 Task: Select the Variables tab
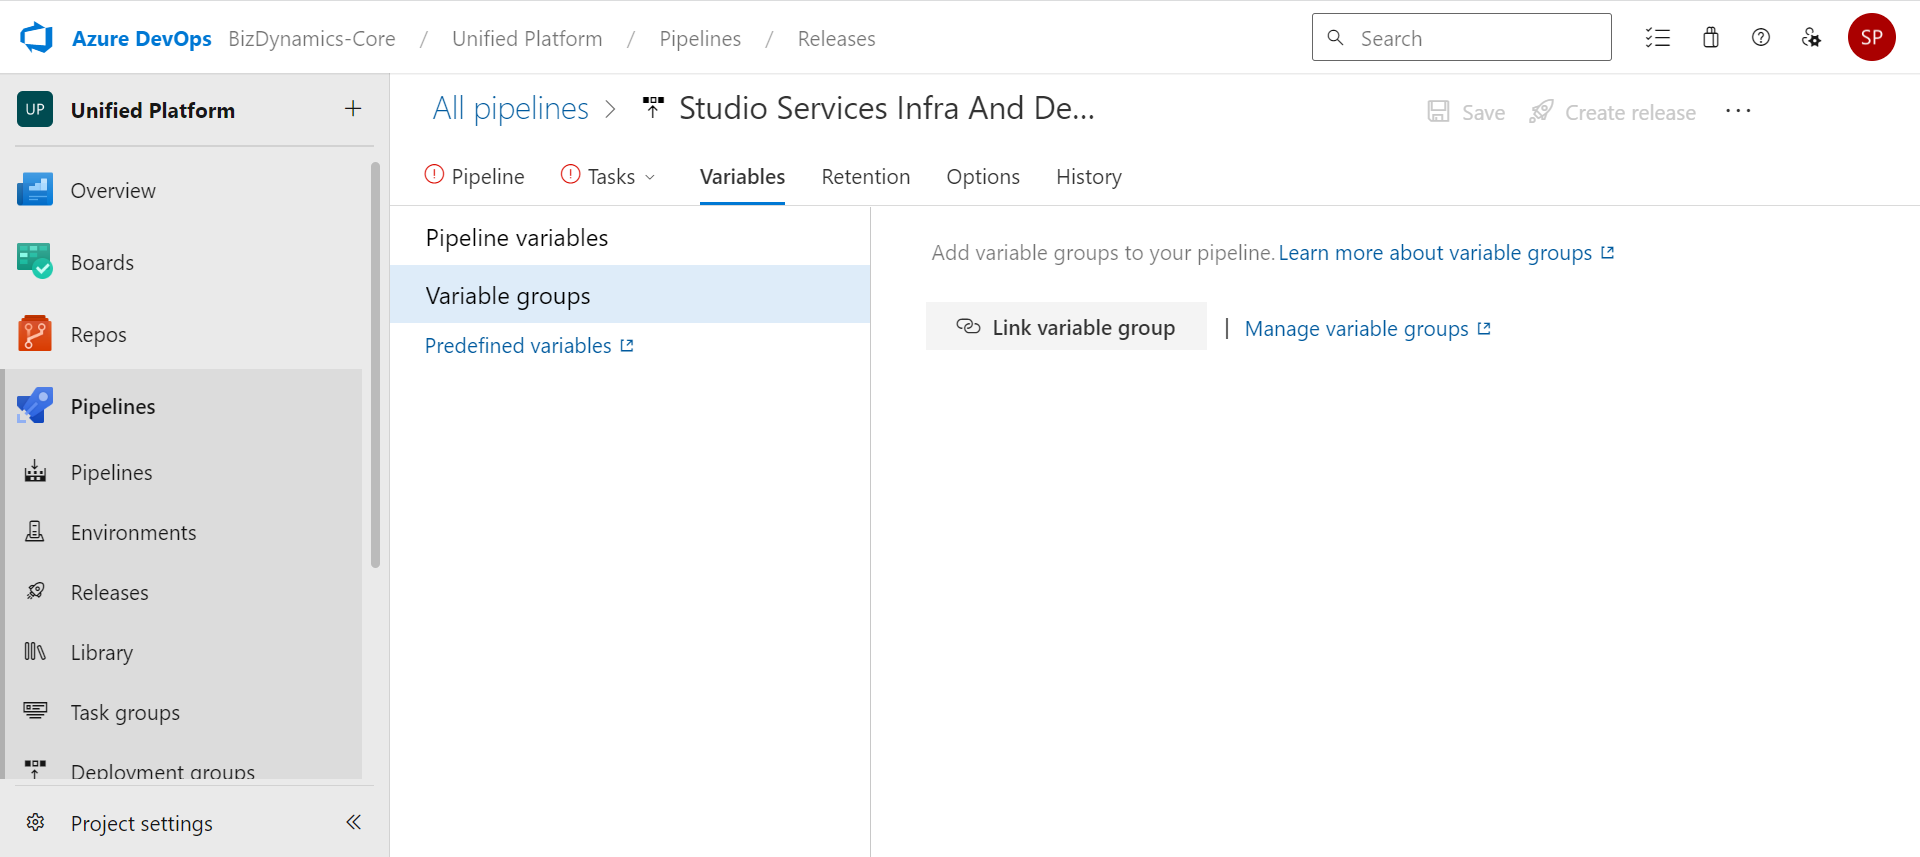(x=742, y=177)
